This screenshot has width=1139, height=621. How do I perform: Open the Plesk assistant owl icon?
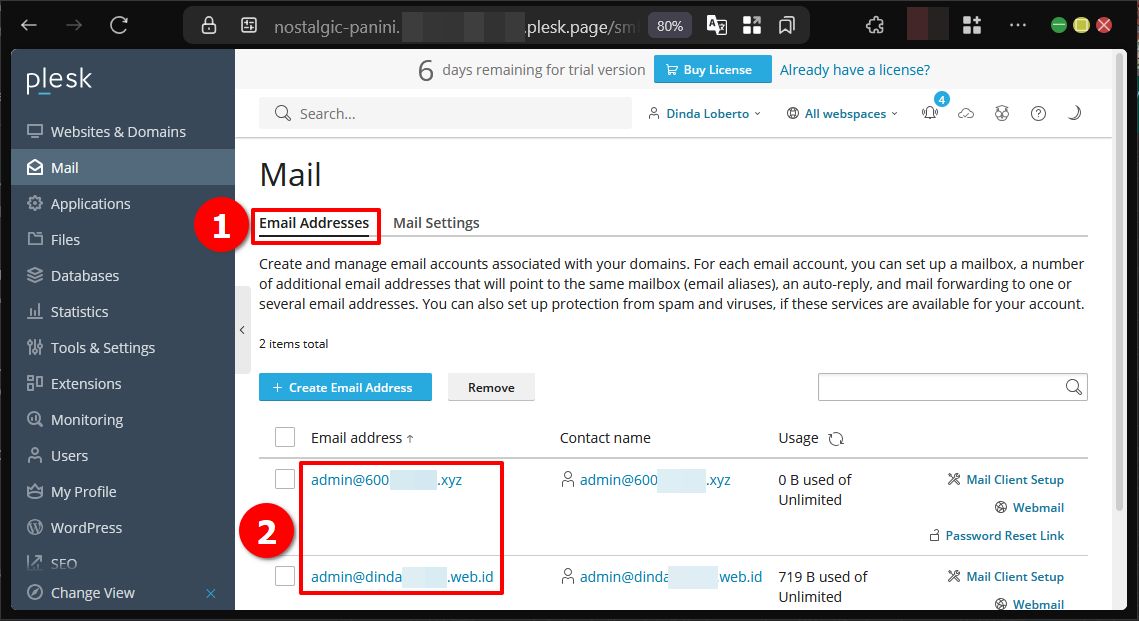pyautogui.click(x=1002, y=113)
